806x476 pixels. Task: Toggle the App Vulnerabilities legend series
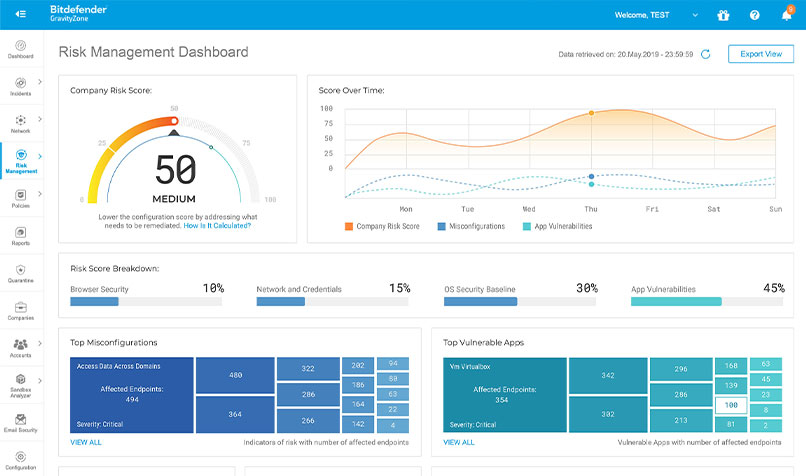(557, 226)
